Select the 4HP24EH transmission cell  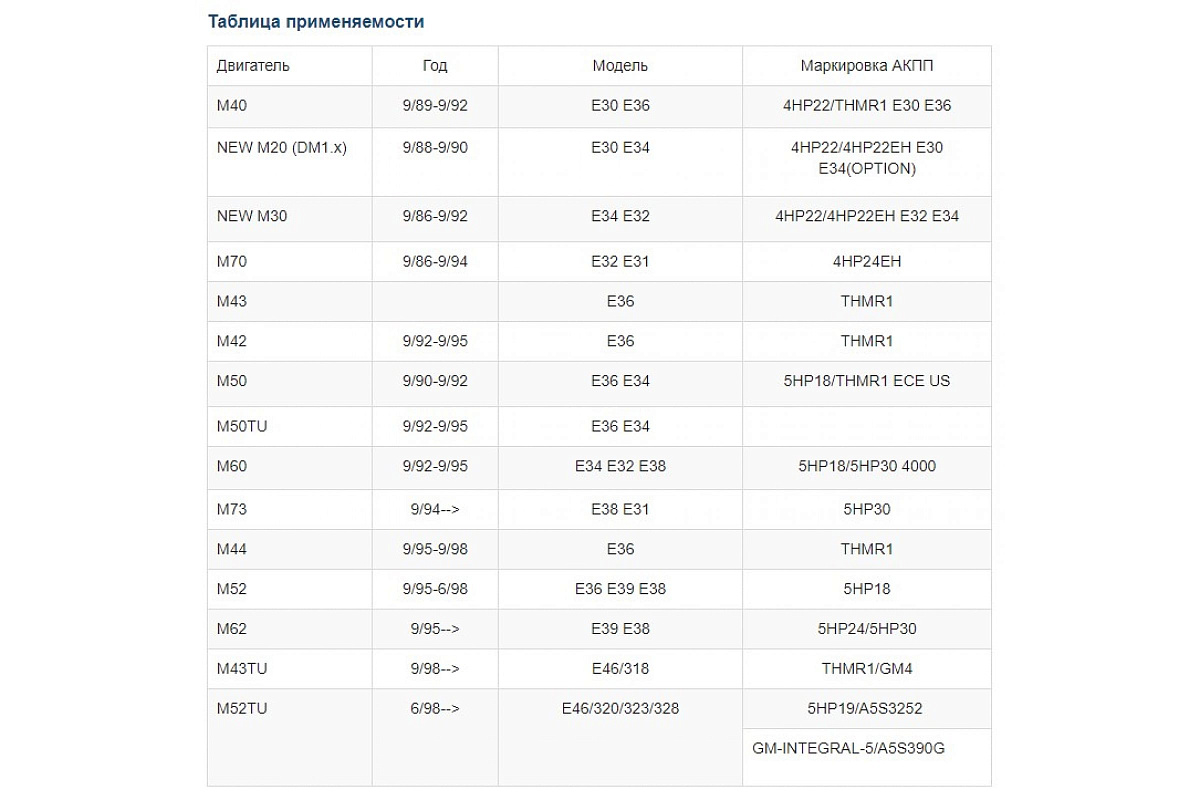867,262
